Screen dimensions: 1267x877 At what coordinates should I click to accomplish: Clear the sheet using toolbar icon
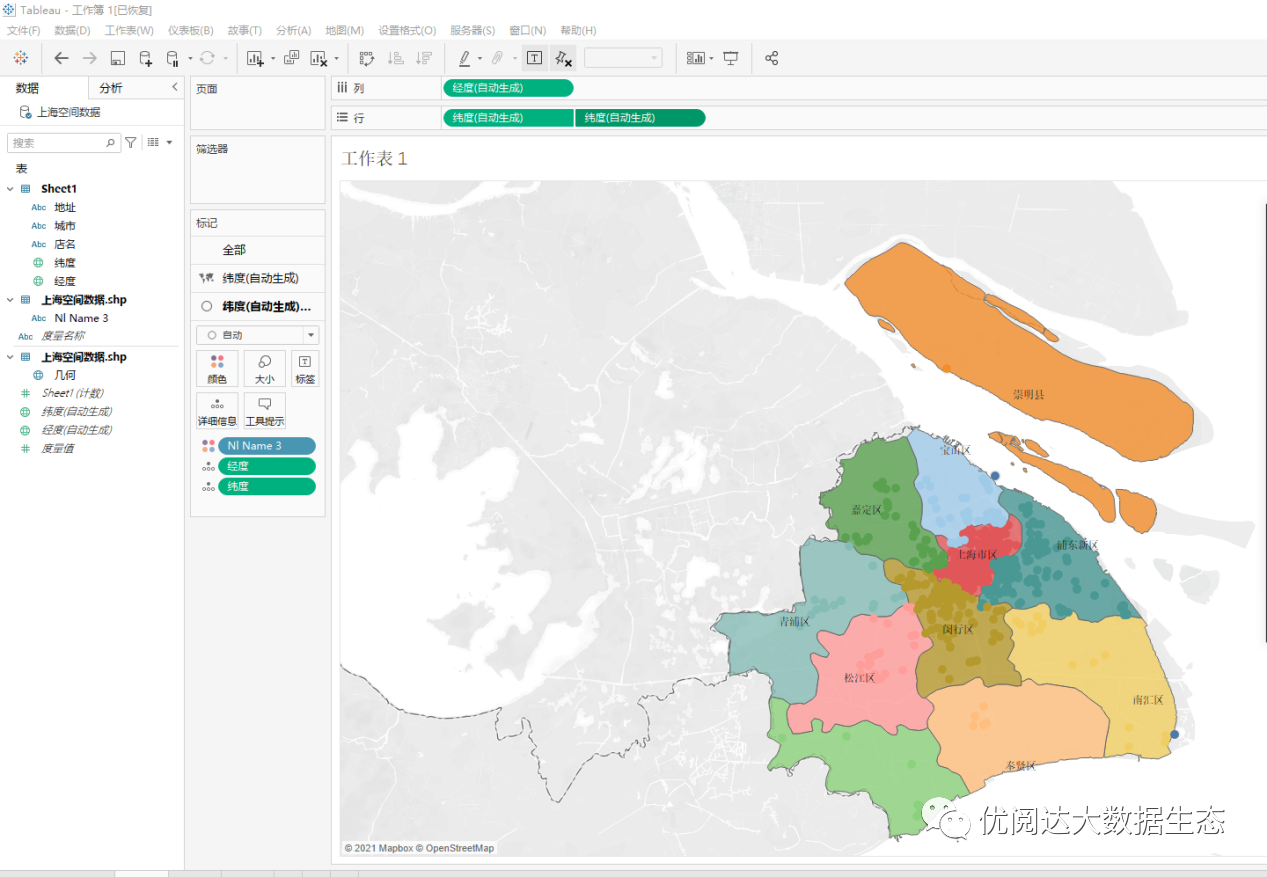click(319, 58)
